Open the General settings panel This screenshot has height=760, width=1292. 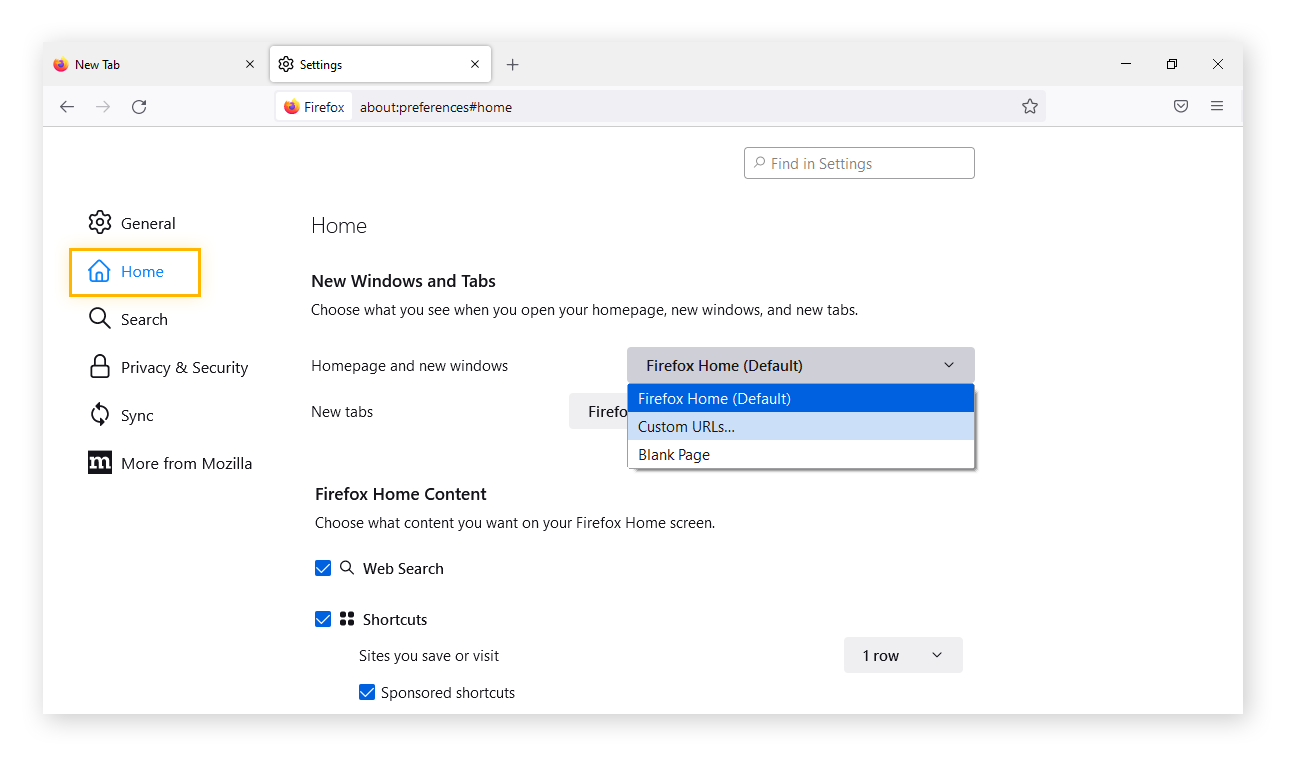pos(148,222)
